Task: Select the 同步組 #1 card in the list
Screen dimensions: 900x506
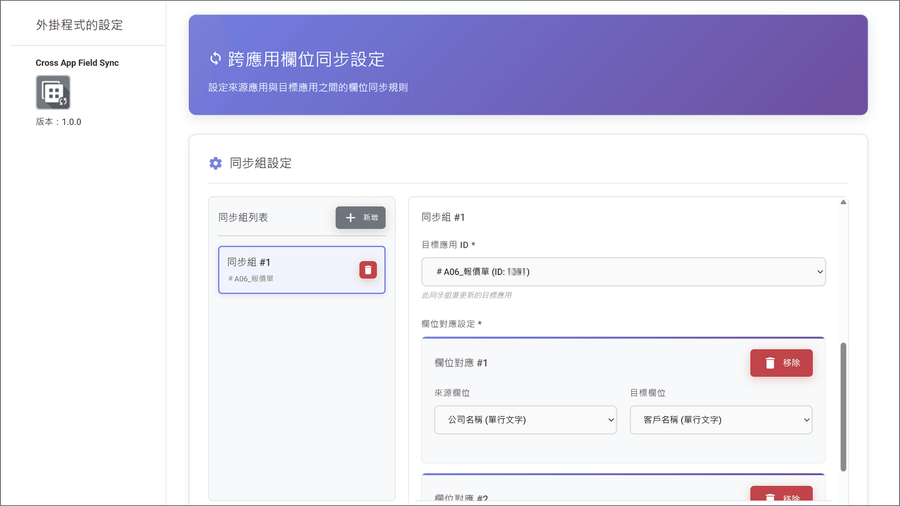Action: click(301, 270)
